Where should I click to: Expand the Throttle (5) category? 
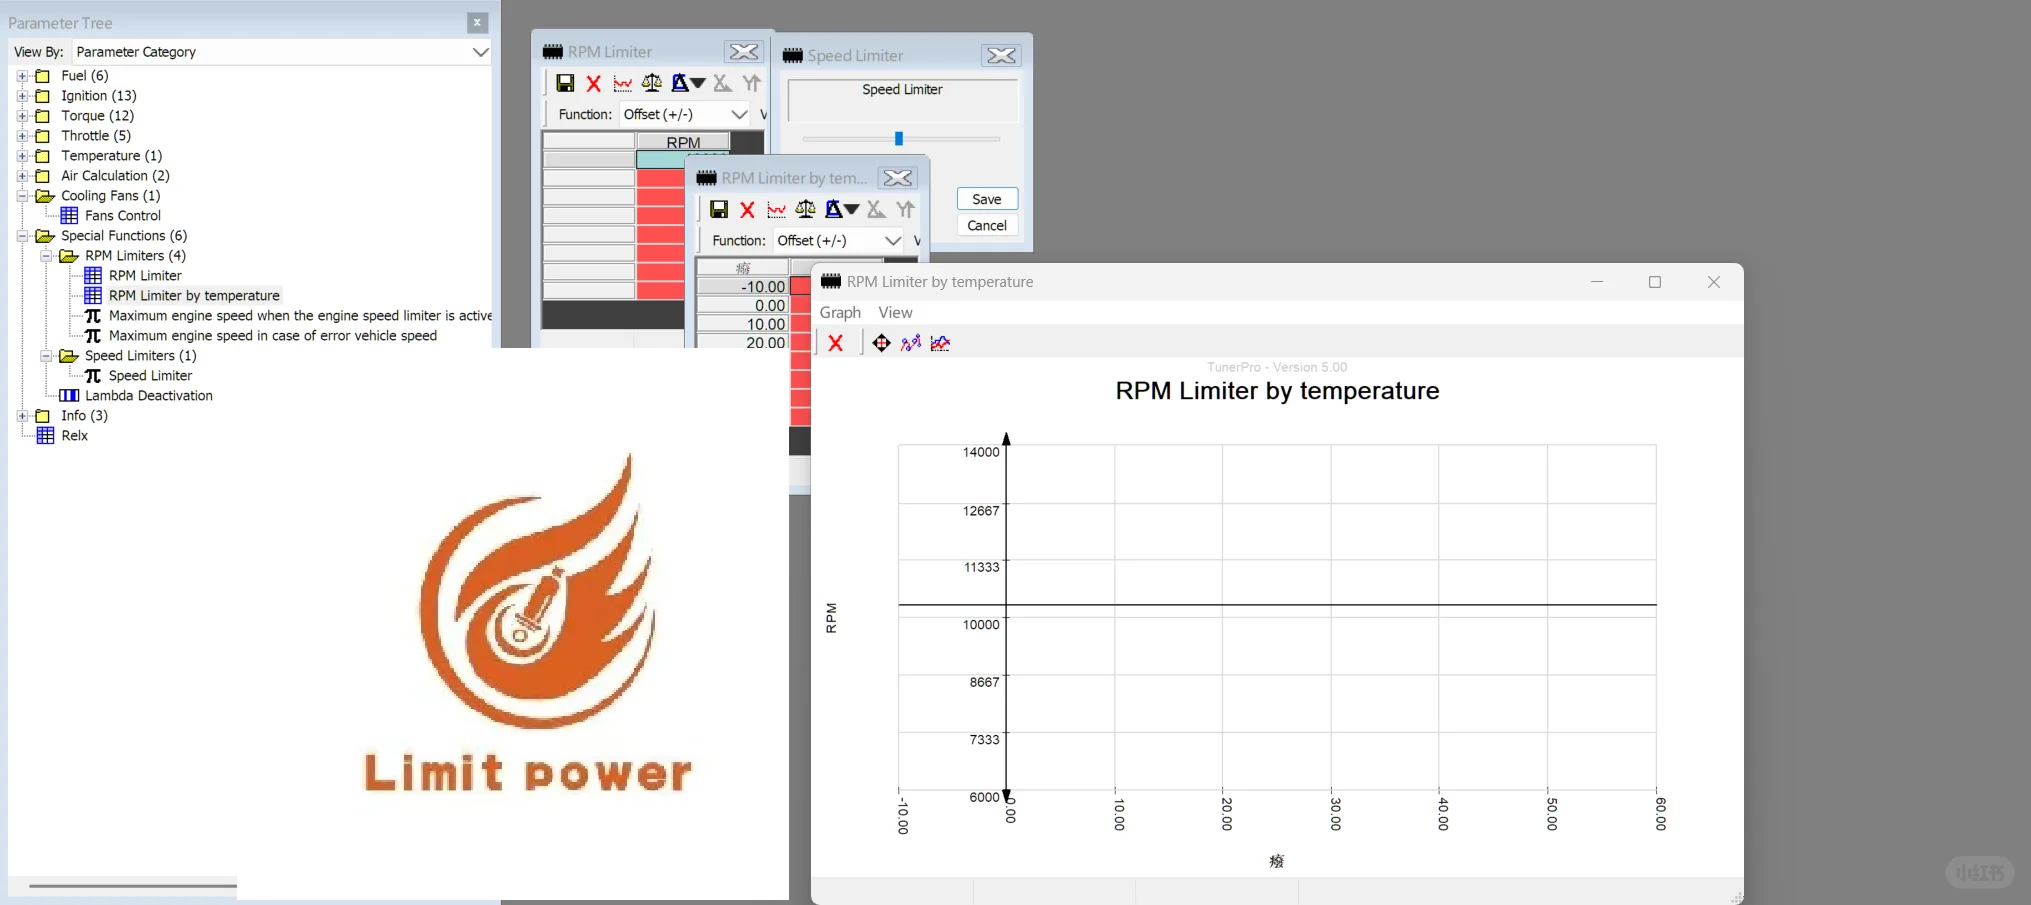click(x=22, y=135)
